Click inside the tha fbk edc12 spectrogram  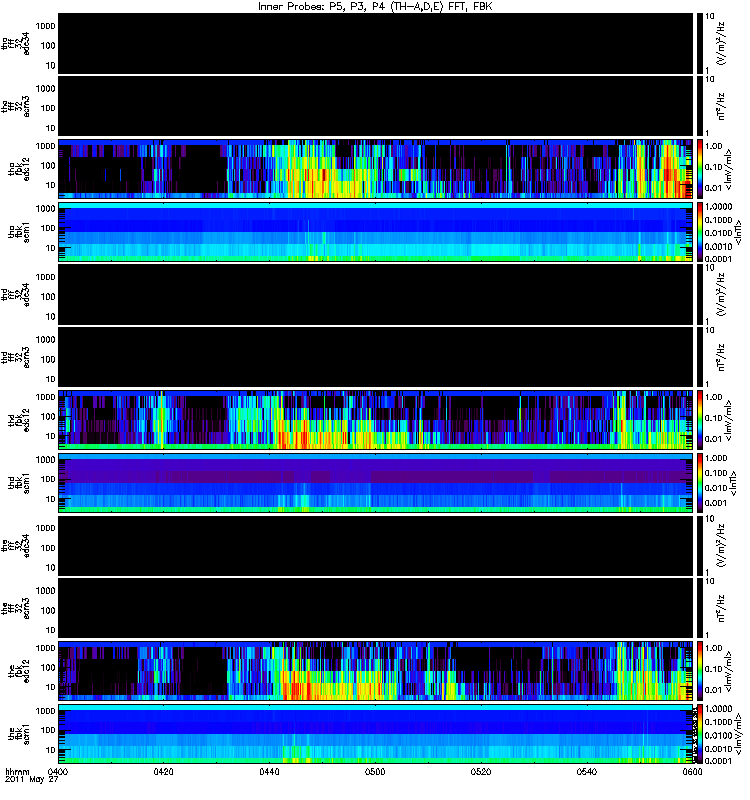[x=376, y=169]
